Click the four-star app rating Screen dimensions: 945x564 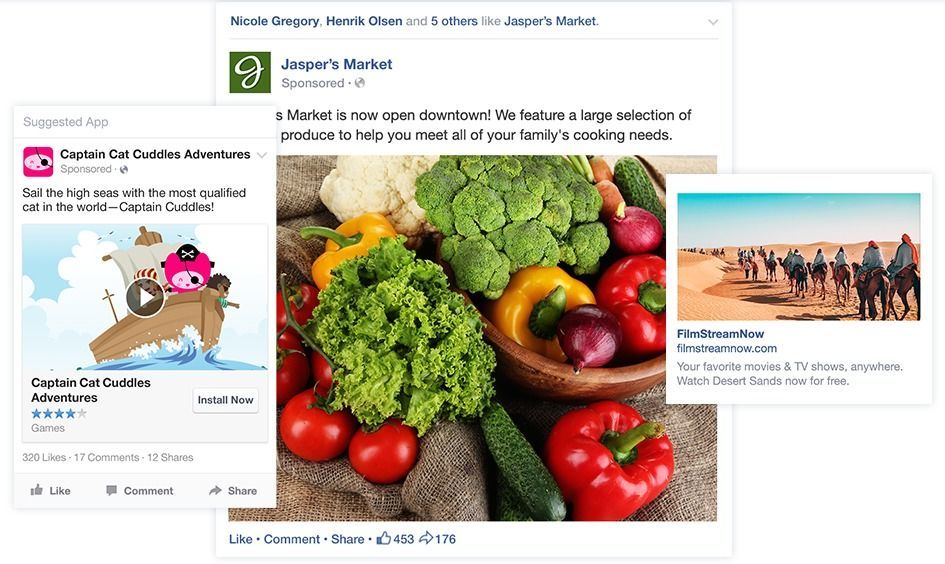click(59, 413)
